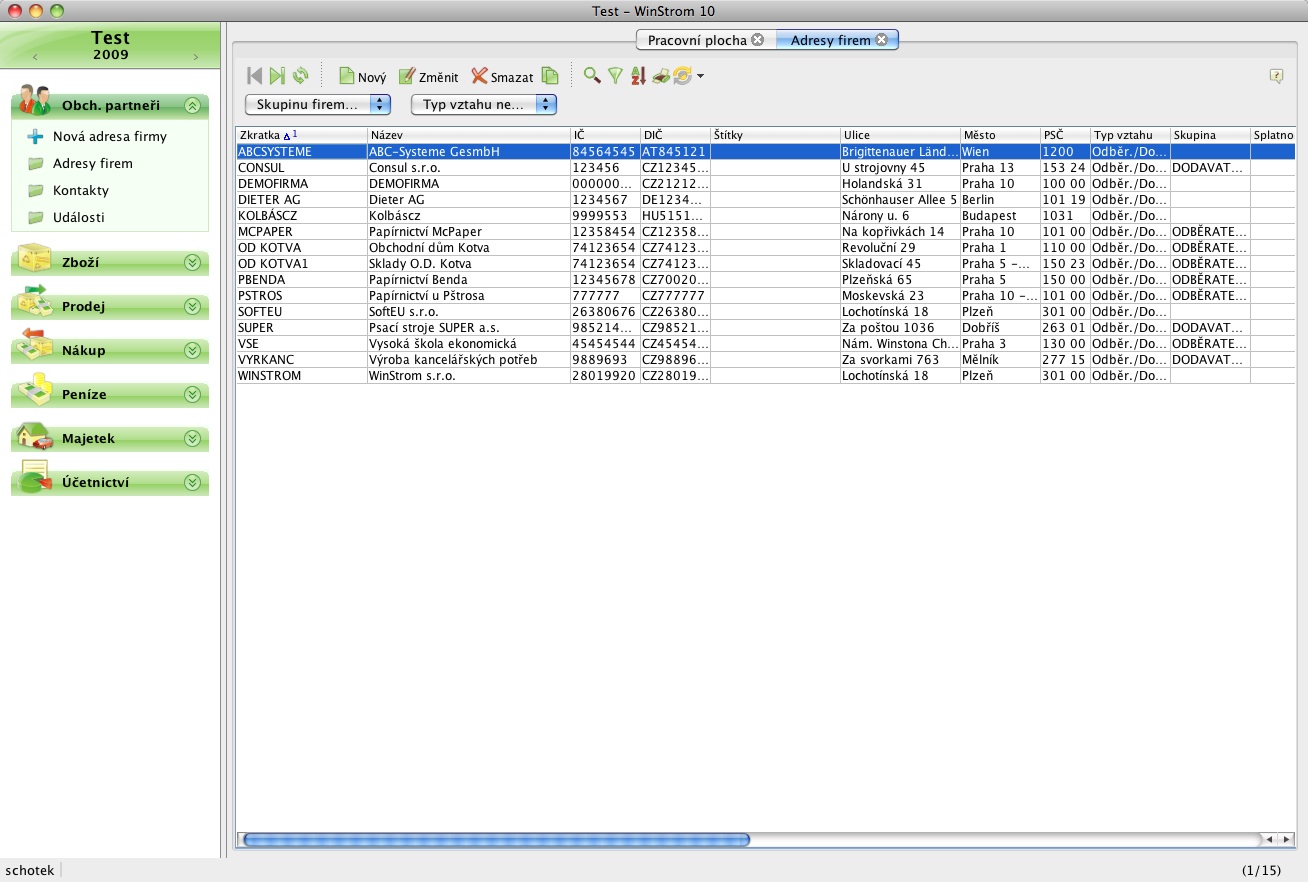Click Nová adresa firmy in the sidebar
The width and height of the screenshot is (1308, 882).
click(110, 137)
